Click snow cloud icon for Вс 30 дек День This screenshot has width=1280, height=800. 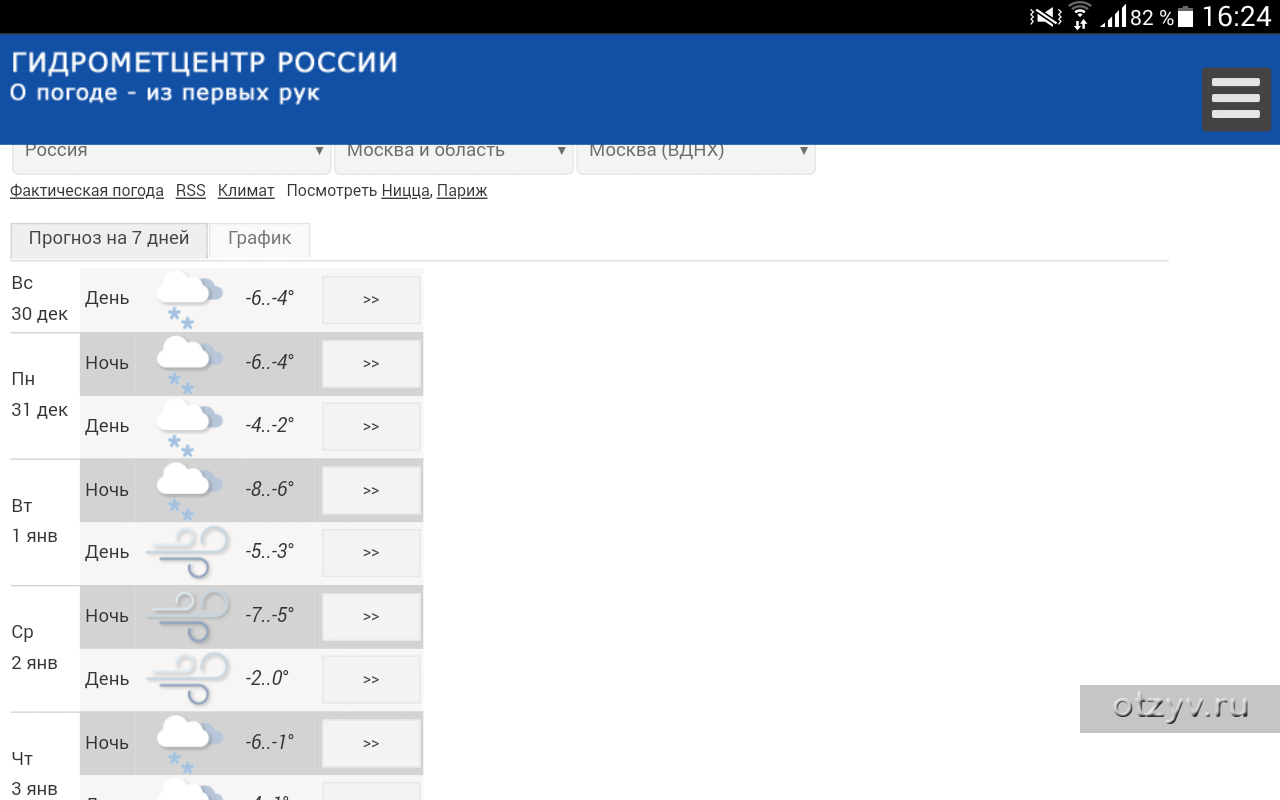tap(188, 299)
